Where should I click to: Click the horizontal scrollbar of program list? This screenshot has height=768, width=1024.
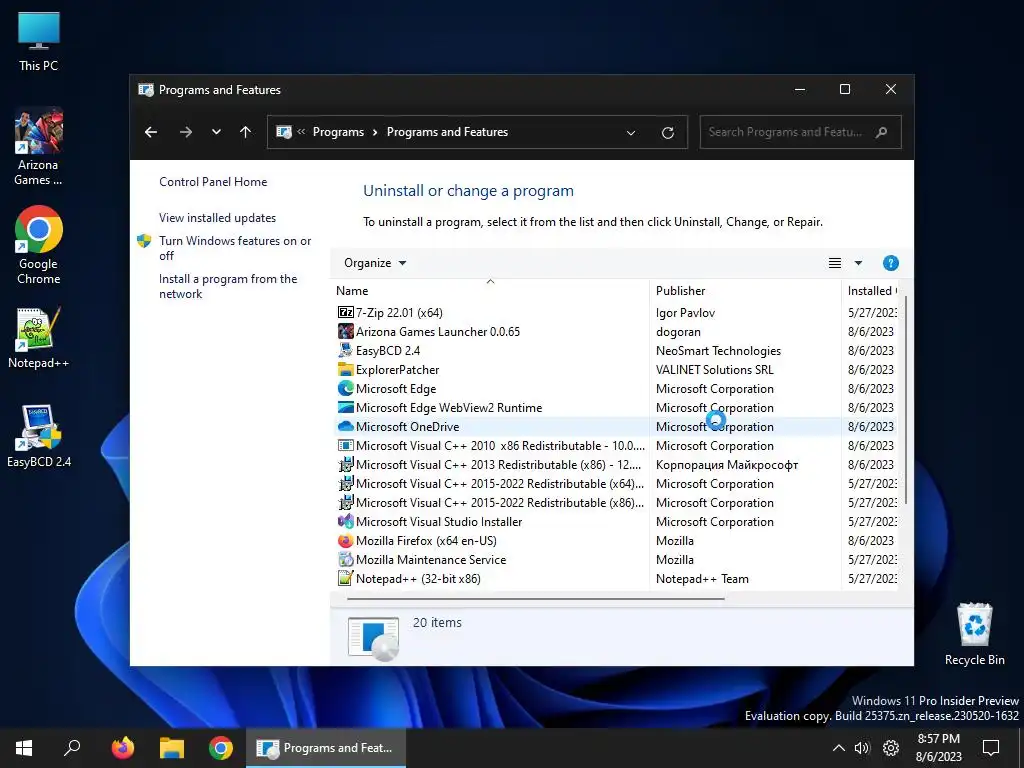tap(536, 598)
